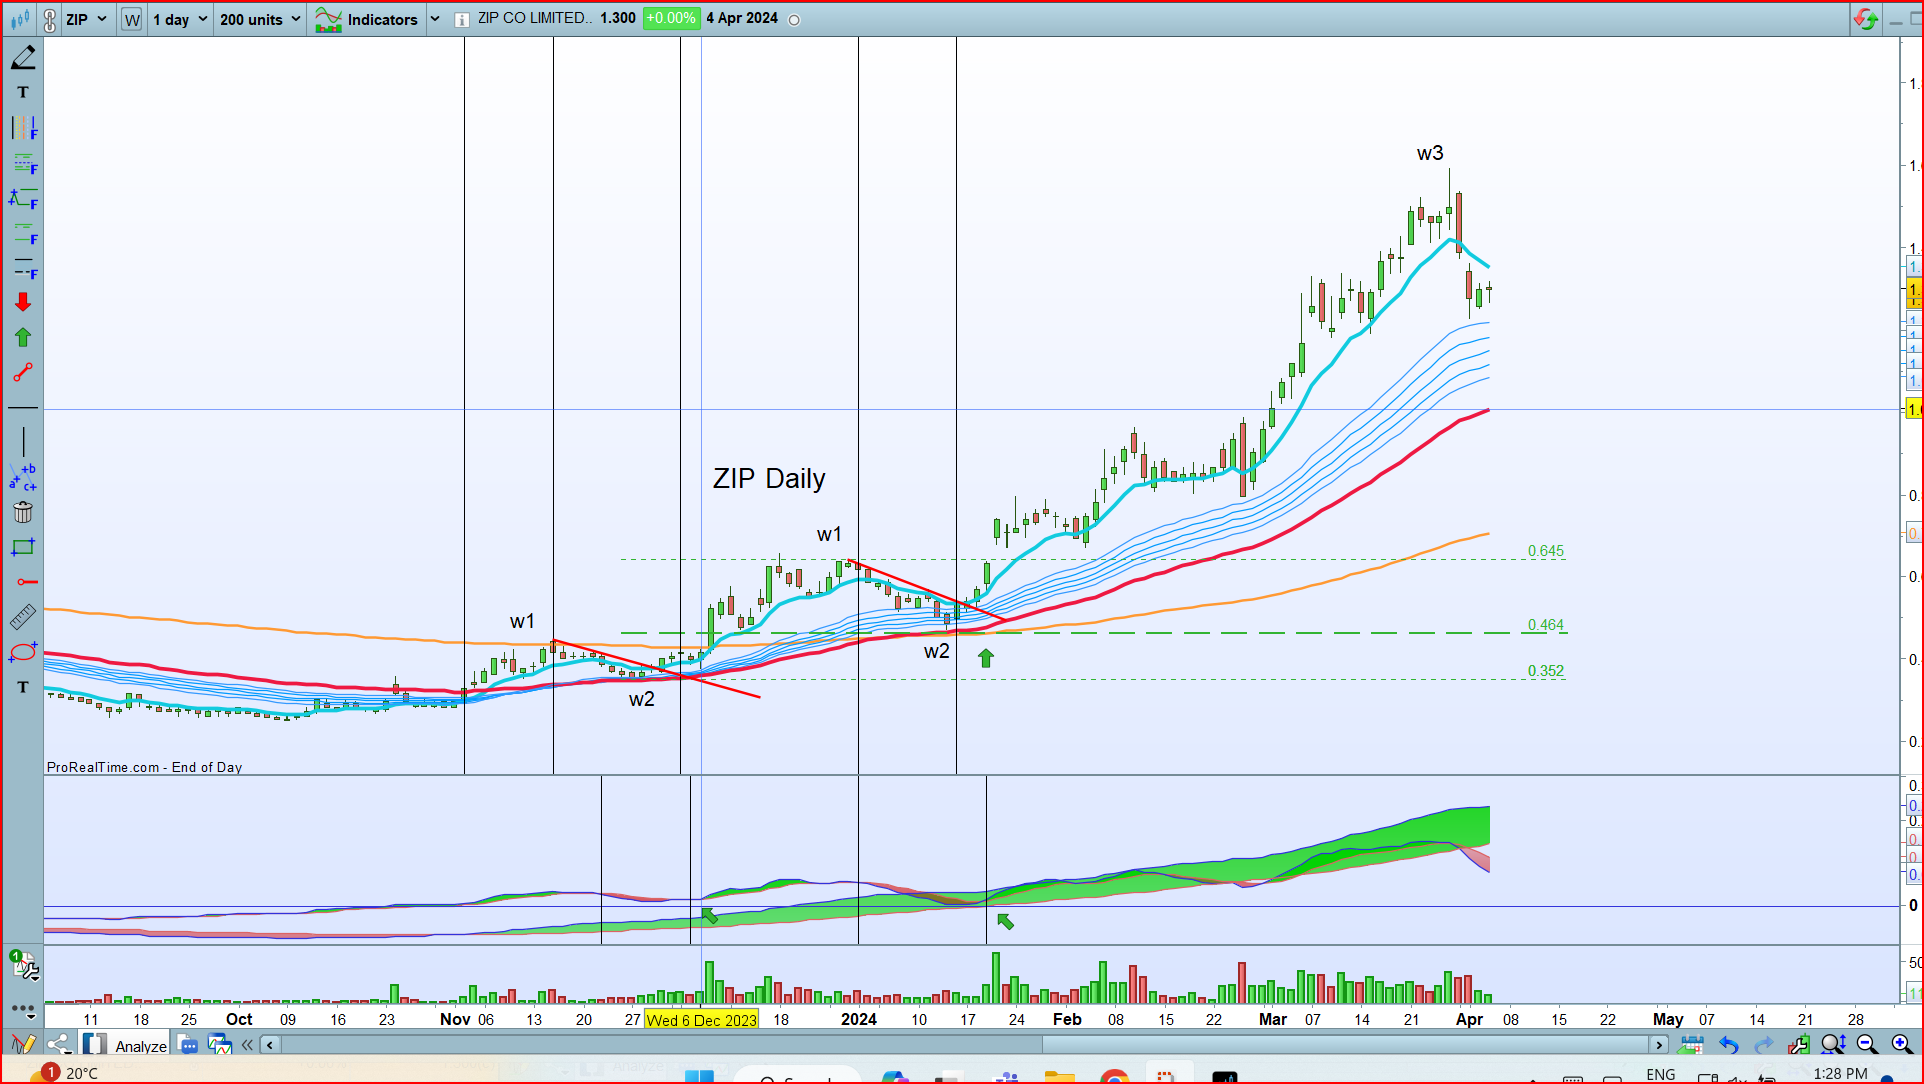Collapse the bottom toolbar double chevron
The image size is (1924, 1084).
coord(247,1045)
